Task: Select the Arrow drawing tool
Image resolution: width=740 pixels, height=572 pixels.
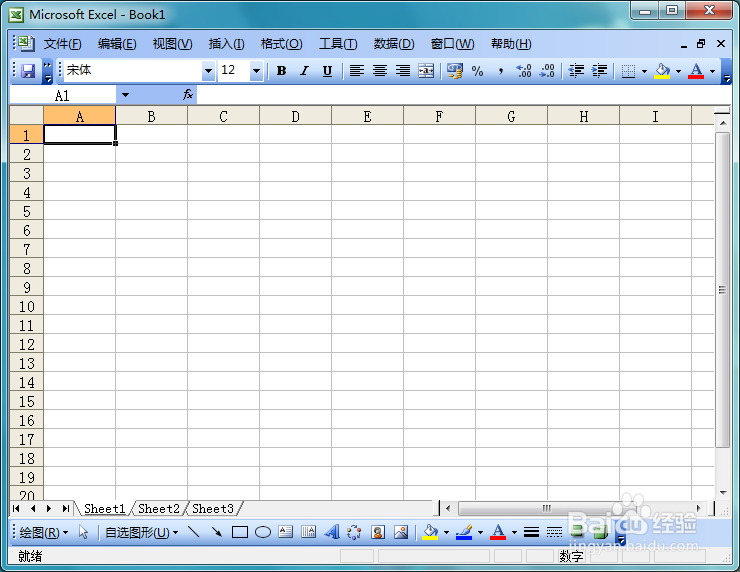Action: [217, 532]
